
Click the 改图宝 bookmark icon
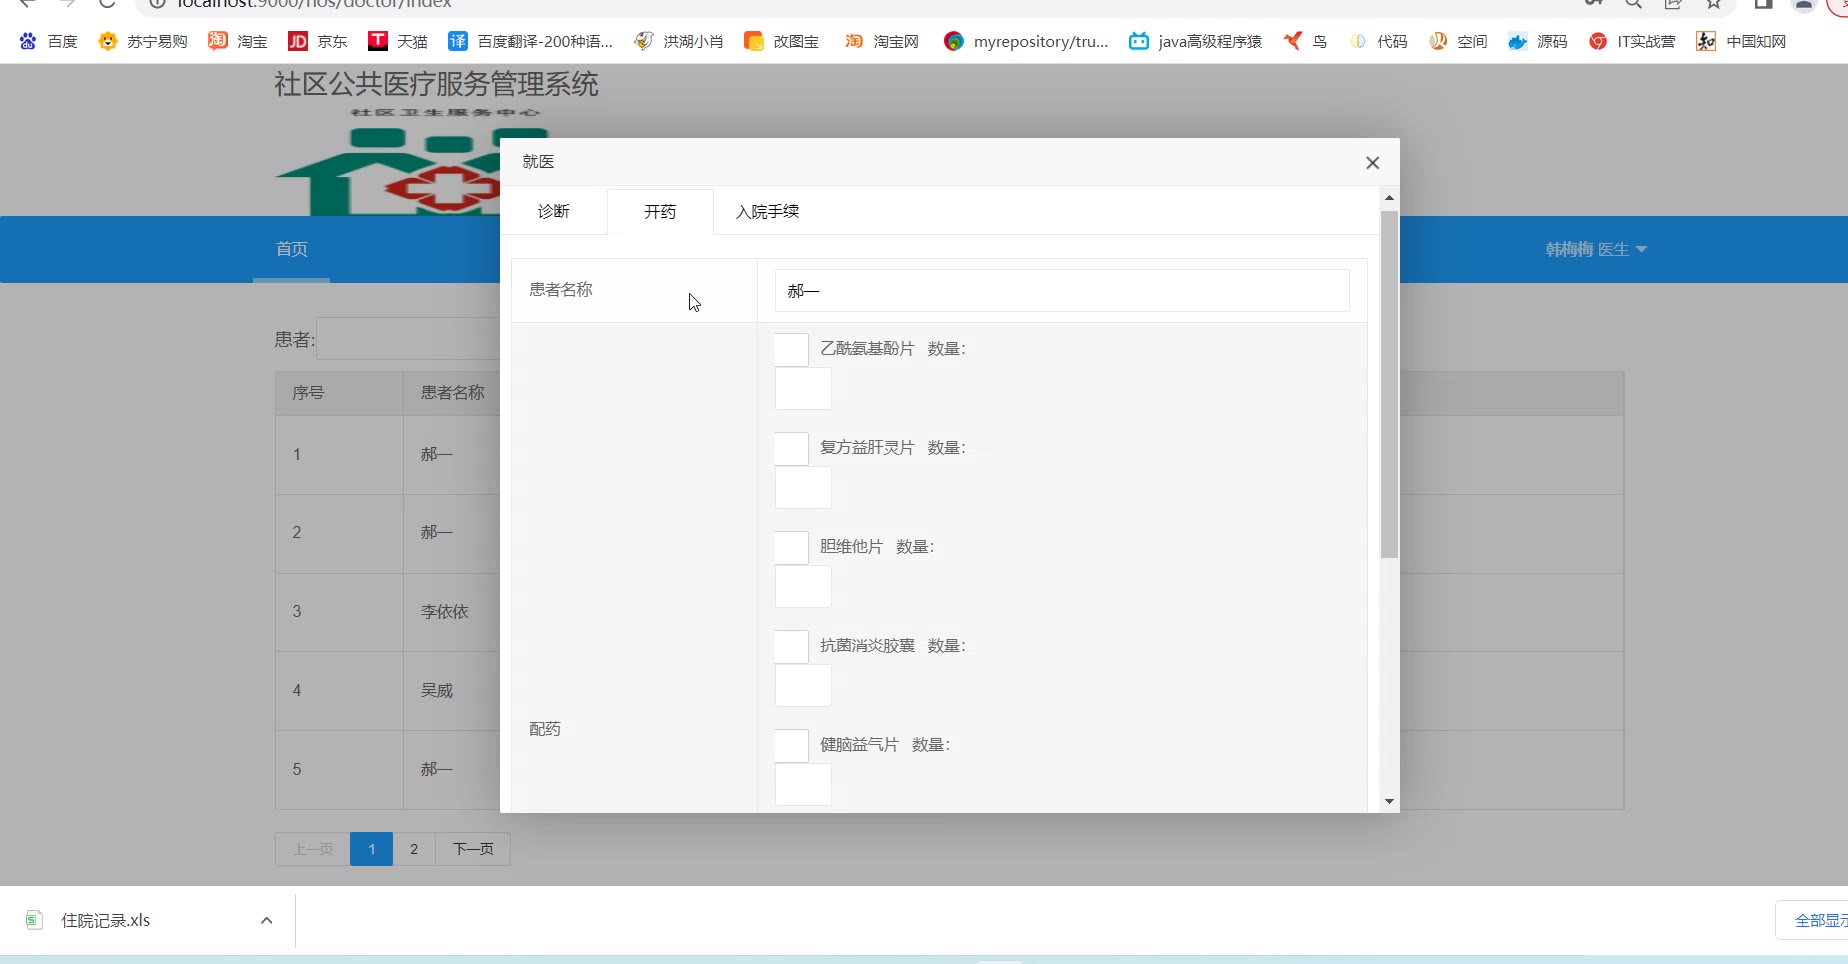(754, 41)
